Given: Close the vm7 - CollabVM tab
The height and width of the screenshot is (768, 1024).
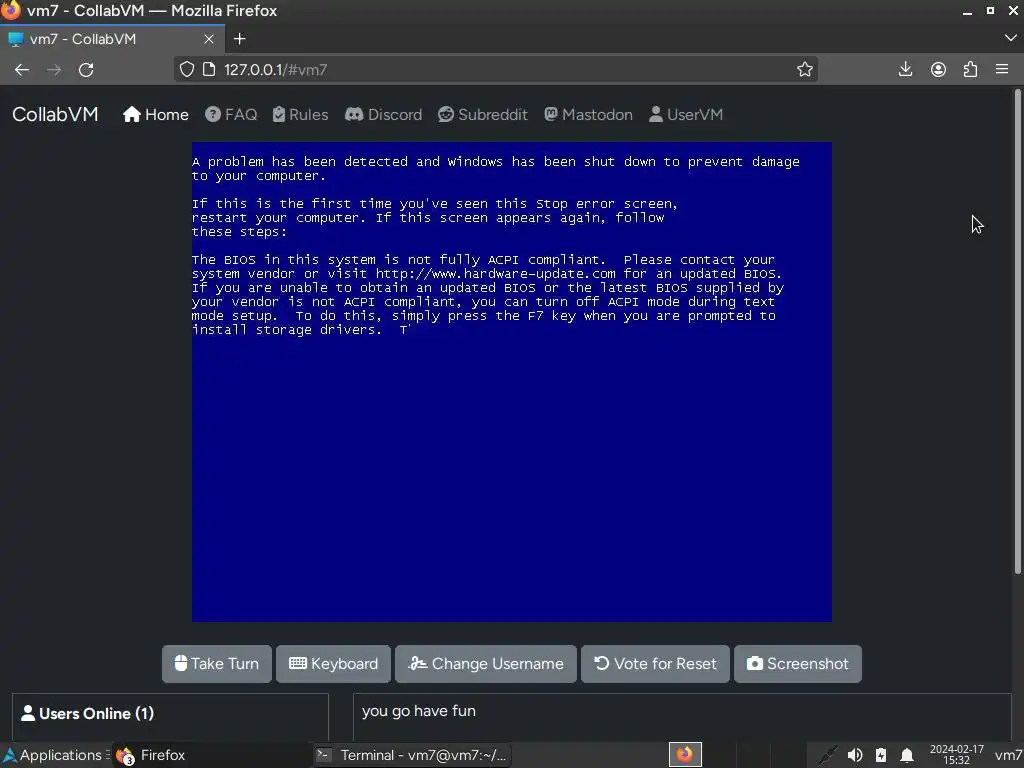Looking at the screenshot, I should [209, 39].
